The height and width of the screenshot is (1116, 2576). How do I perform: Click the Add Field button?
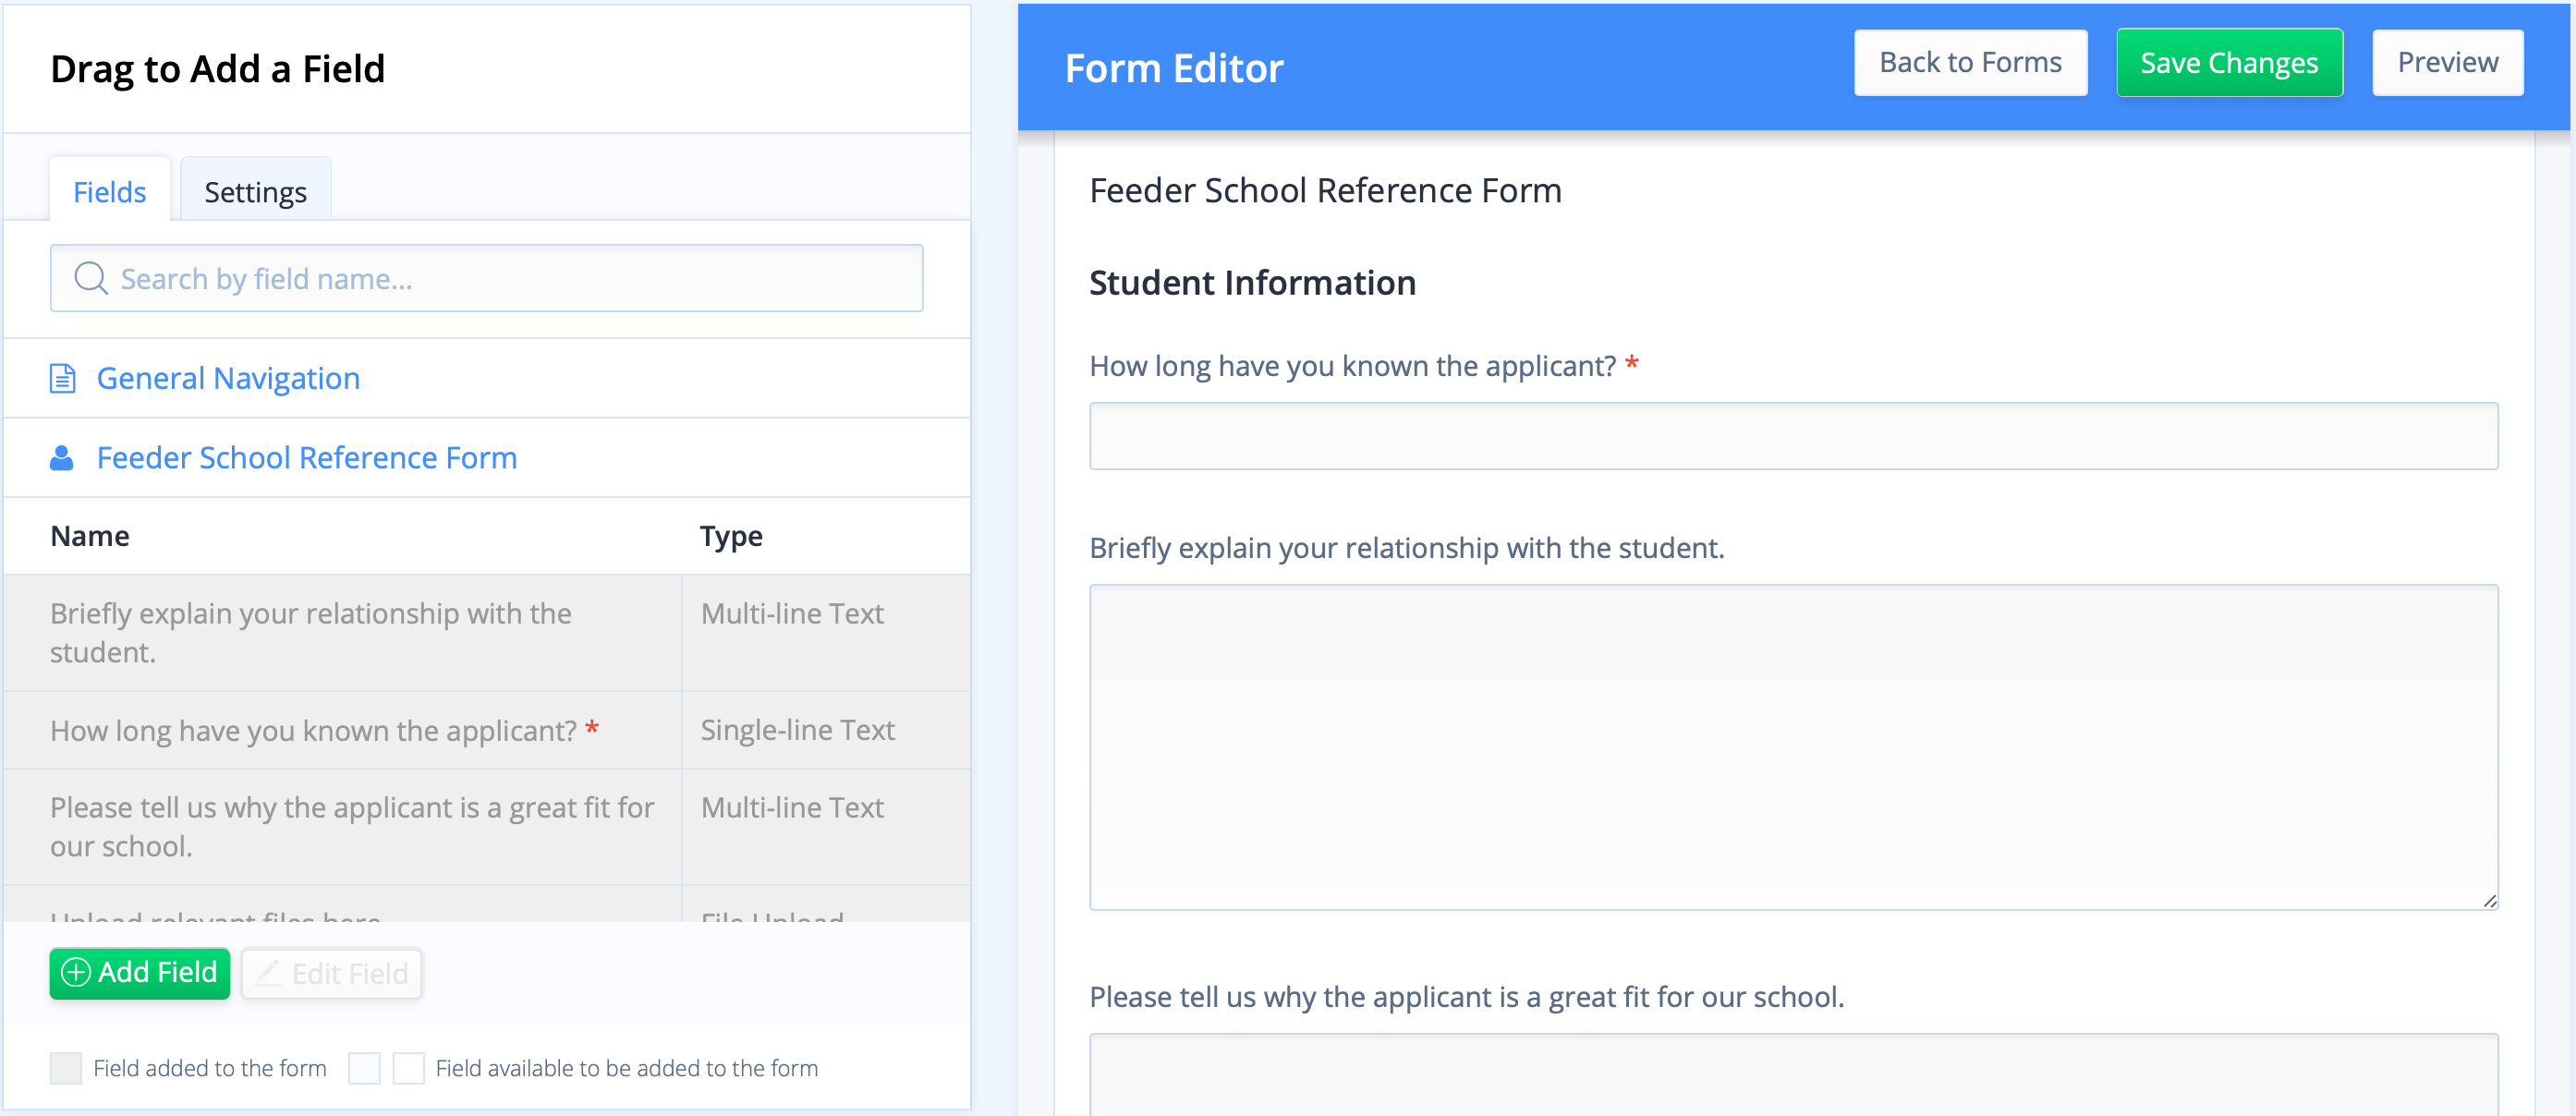140,973
